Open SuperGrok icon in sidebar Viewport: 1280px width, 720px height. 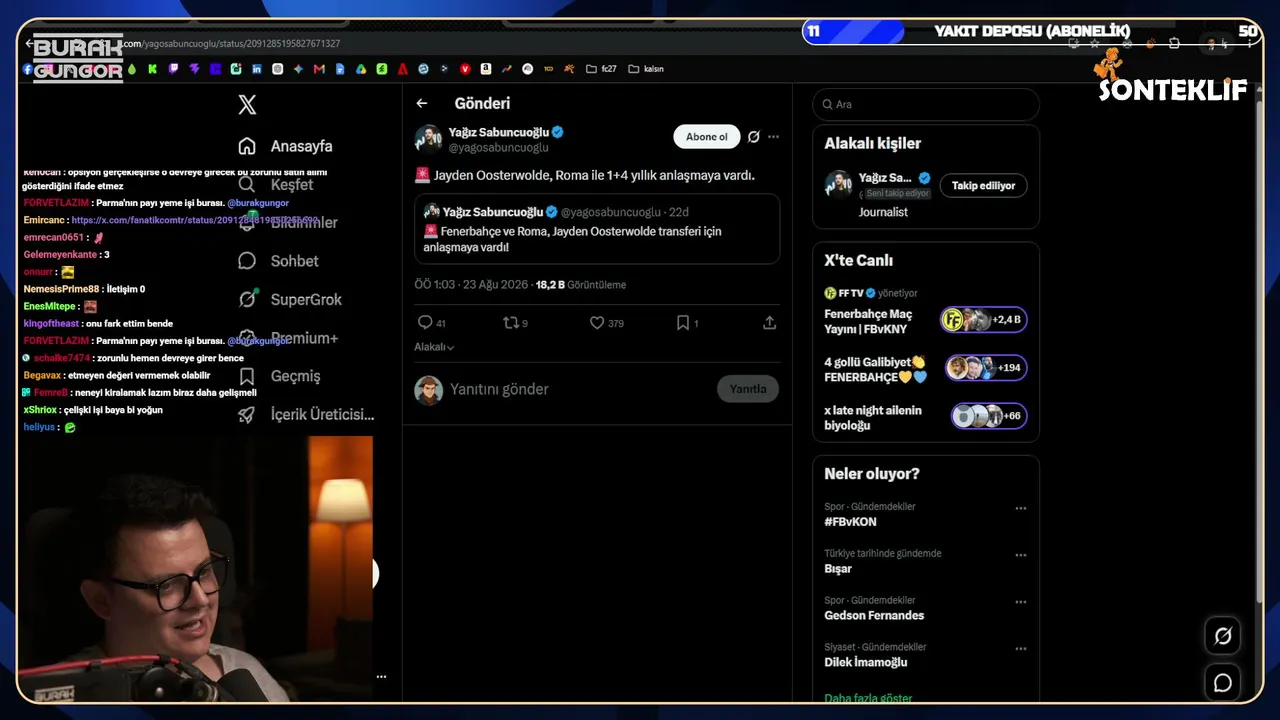pyautogui.click(x=247, y=299)
